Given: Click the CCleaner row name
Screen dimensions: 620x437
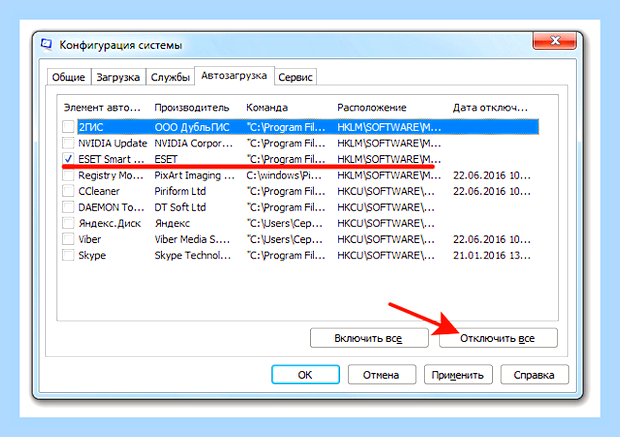Looking at the screenshot, I should click(x=99, y=191).
